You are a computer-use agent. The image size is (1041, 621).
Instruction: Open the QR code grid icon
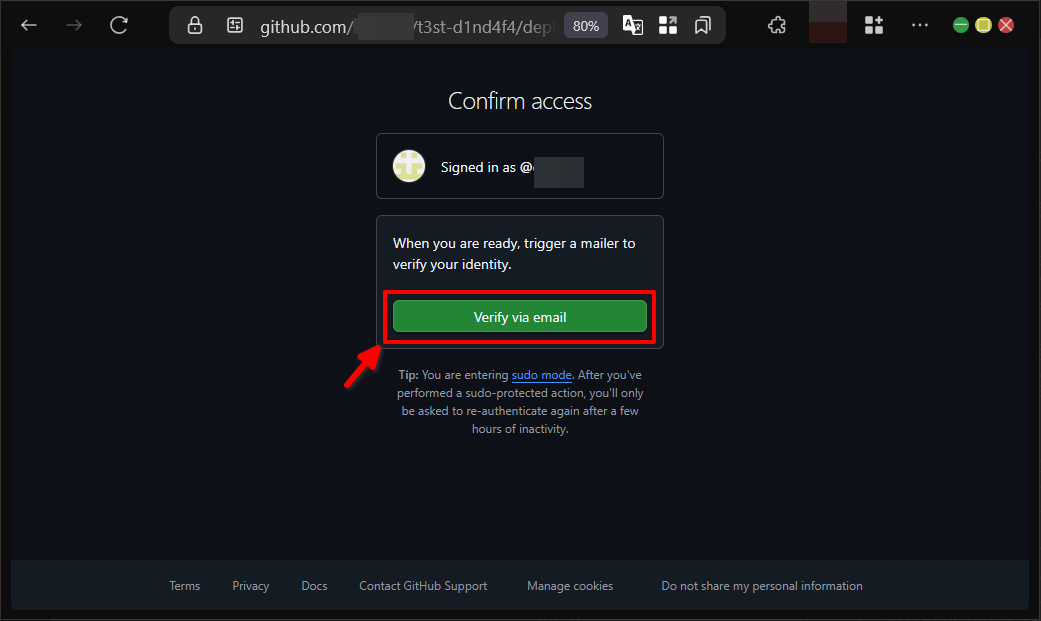pos(668,25)
